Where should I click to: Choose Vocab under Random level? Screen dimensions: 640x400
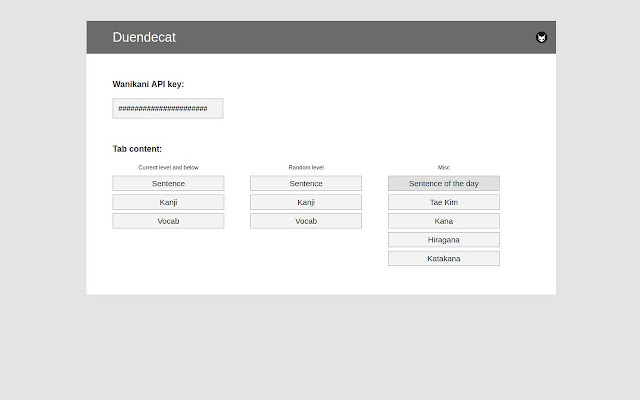click(x=306, y=221)
